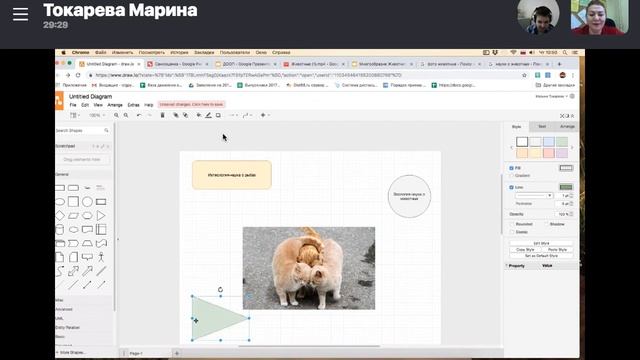Screen dimensions: 640x360
Task: Switch to the Arrange tab in format panel
Action: [x=567, y=127]
